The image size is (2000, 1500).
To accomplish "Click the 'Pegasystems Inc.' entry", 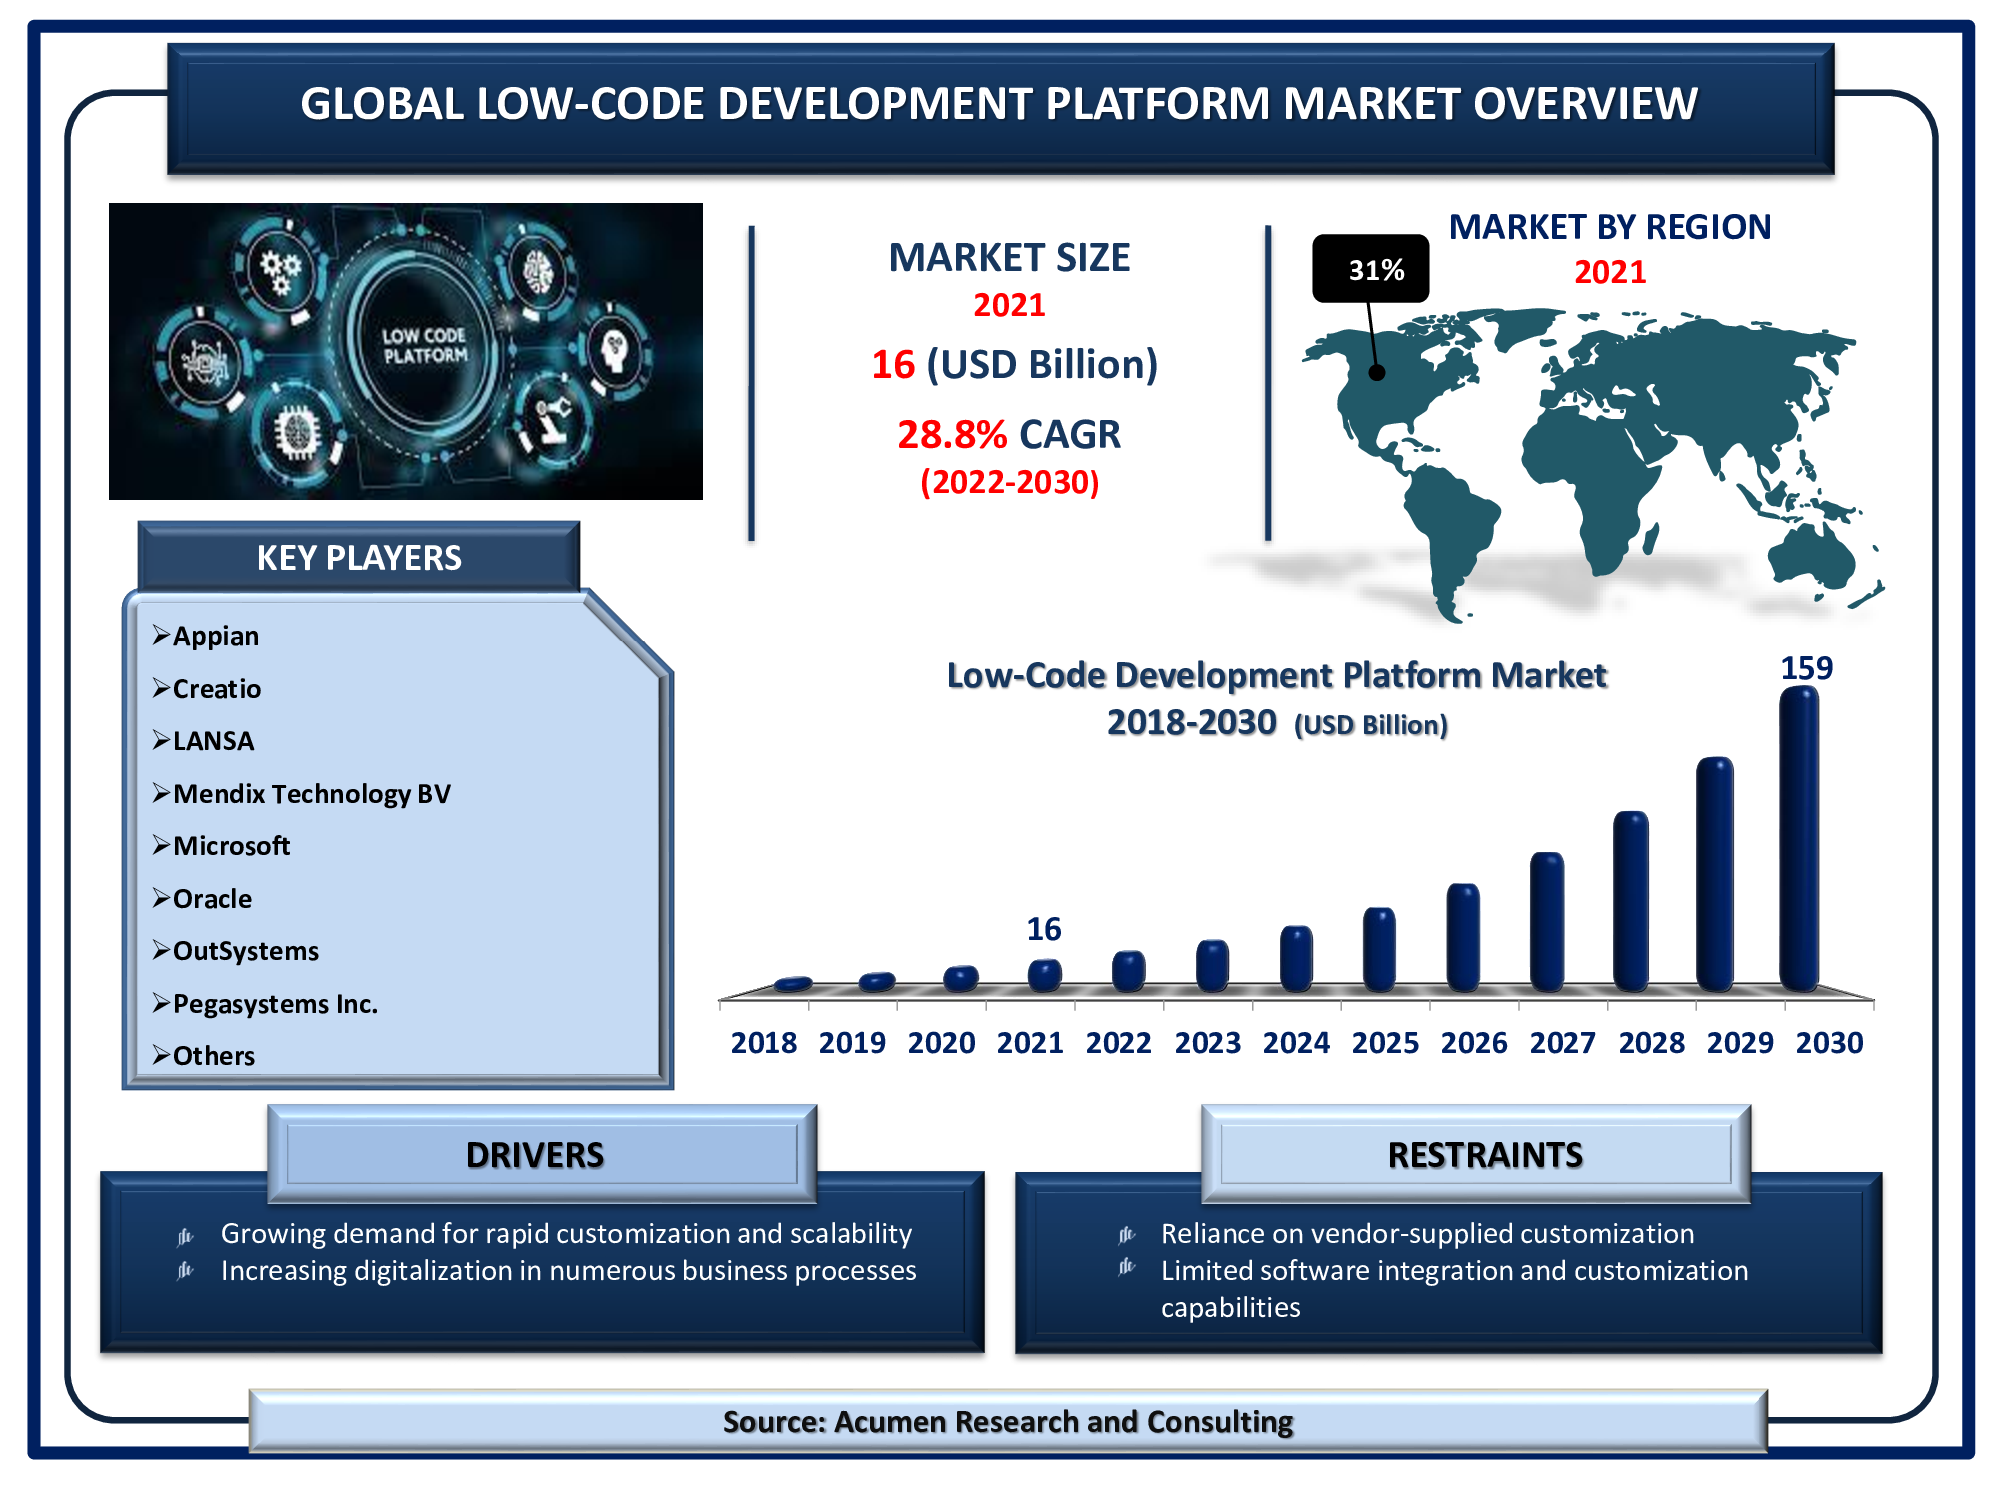I will pyautogui.click(x=275, y=1004).
